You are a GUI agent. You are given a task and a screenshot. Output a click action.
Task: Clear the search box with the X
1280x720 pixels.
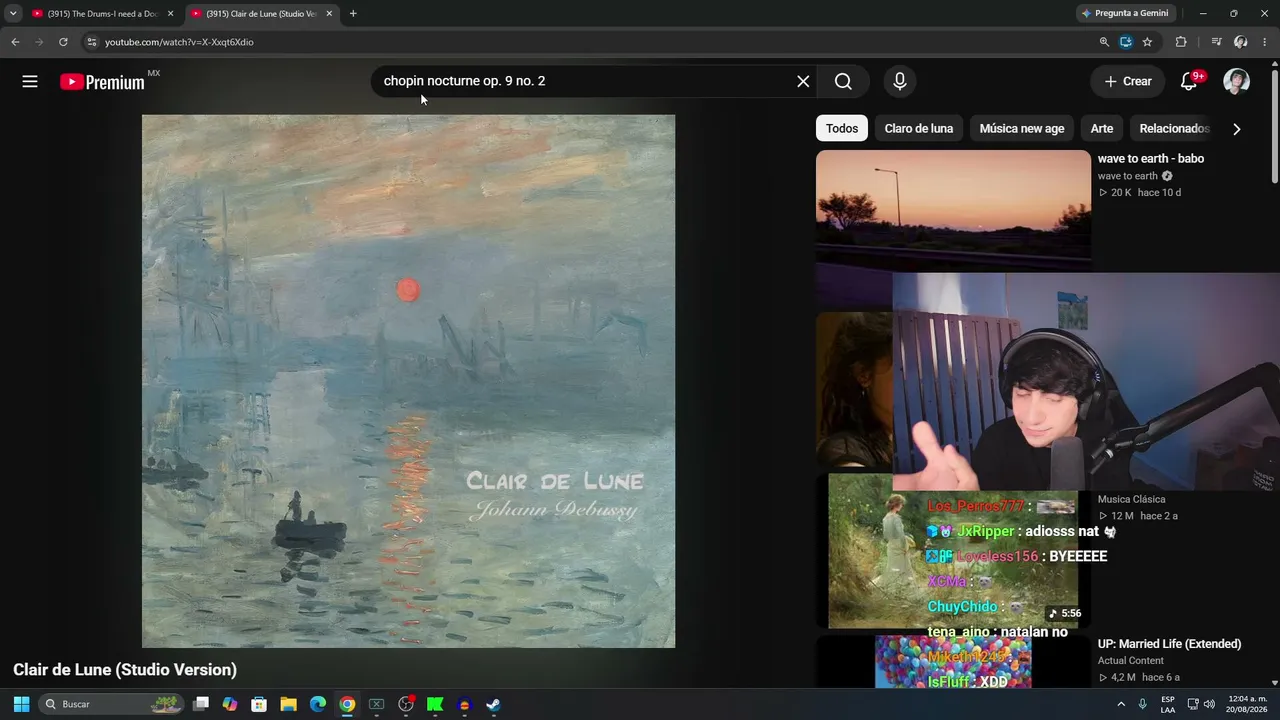click(x=803, y=82)
